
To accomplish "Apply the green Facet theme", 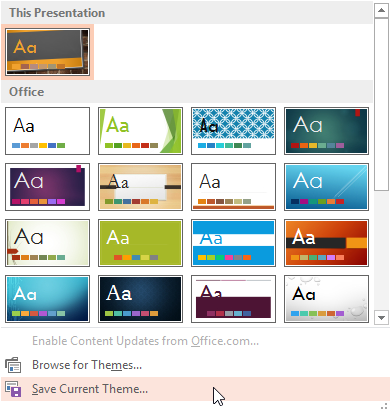I will [140, 131].
